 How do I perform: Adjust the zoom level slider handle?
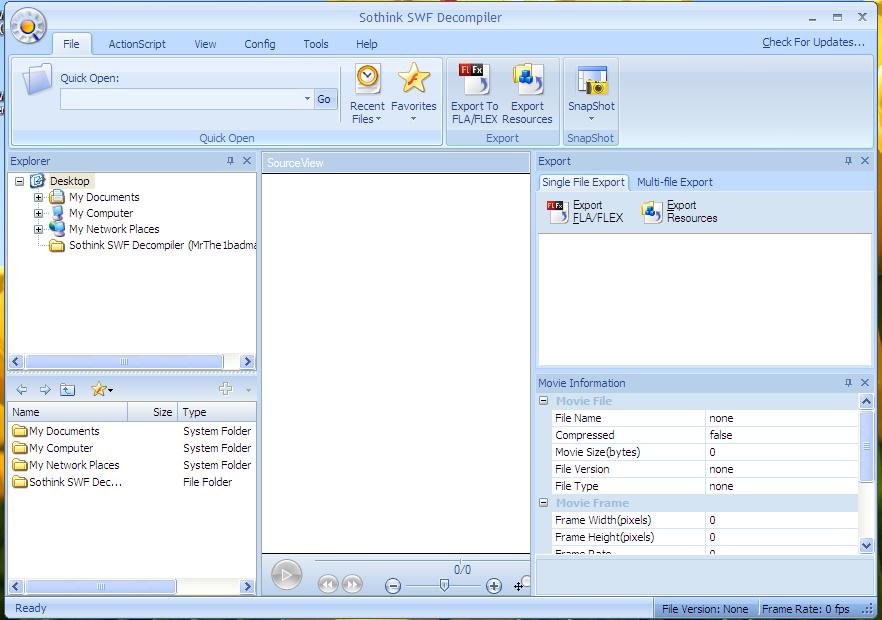click(444, 586)
